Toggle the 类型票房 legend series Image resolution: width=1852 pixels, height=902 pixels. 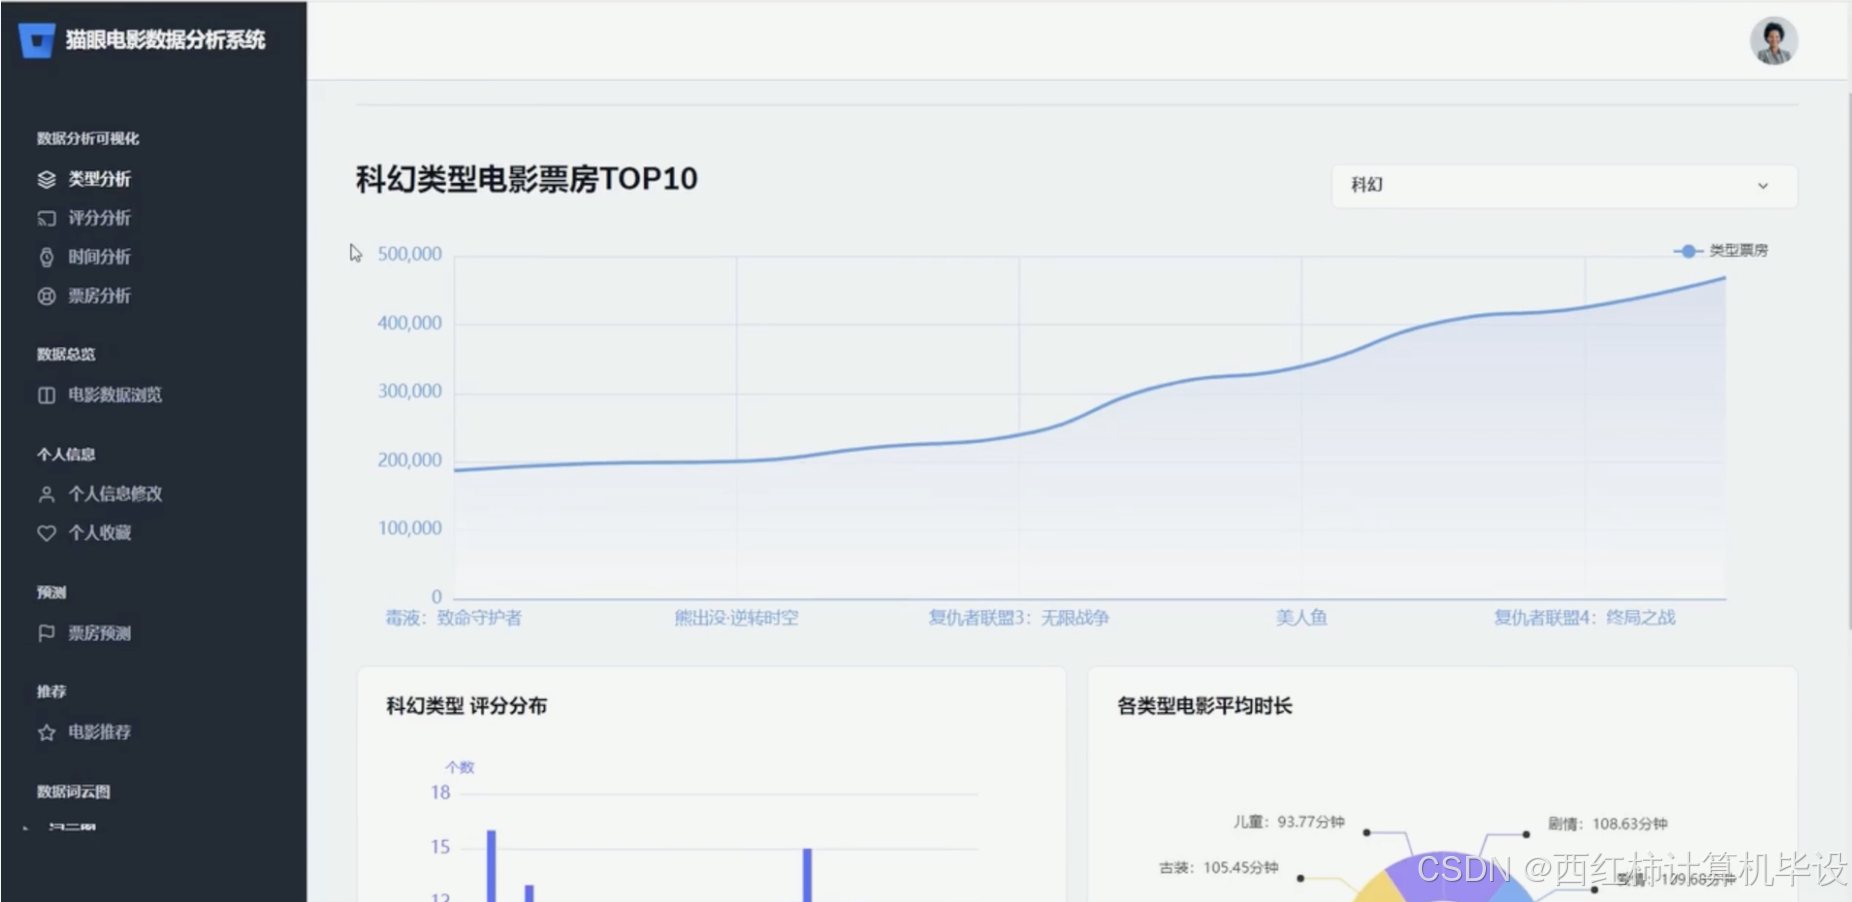pos(1721,250)
